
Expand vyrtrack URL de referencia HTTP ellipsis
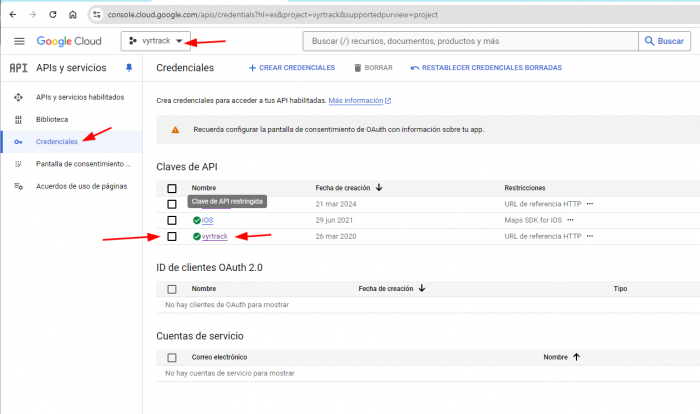coord(590,236)
